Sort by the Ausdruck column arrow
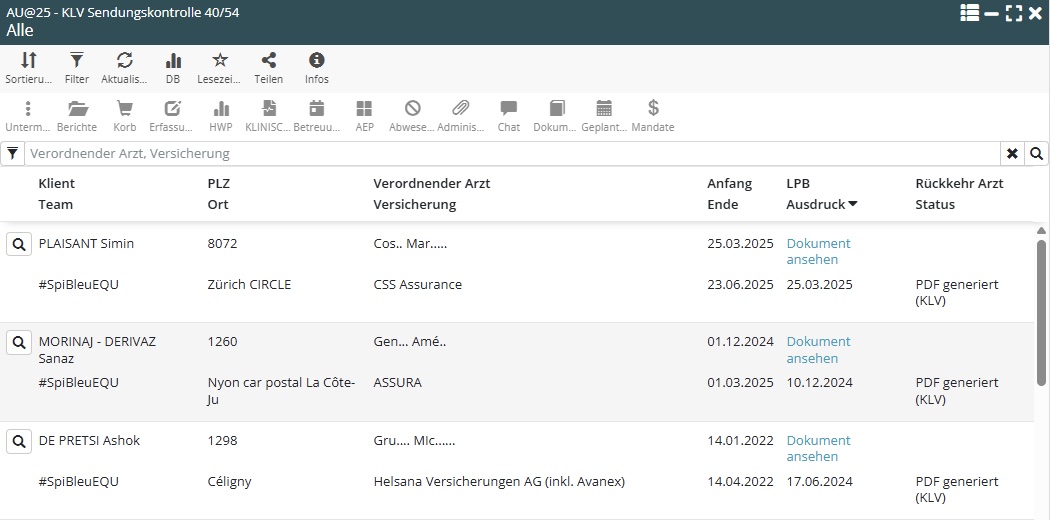Image resolution: width=1050 pixels, height=520 pixels. tap(853, 205)
